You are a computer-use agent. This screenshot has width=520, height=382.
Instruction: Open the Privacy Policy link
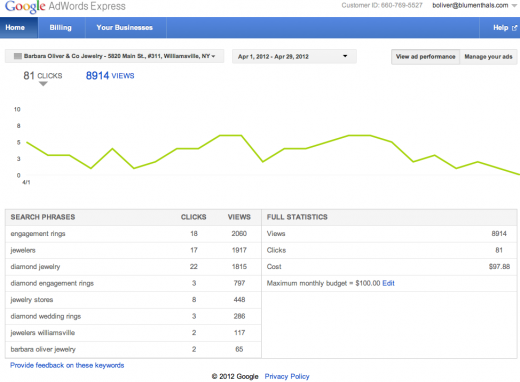[287, 376]
